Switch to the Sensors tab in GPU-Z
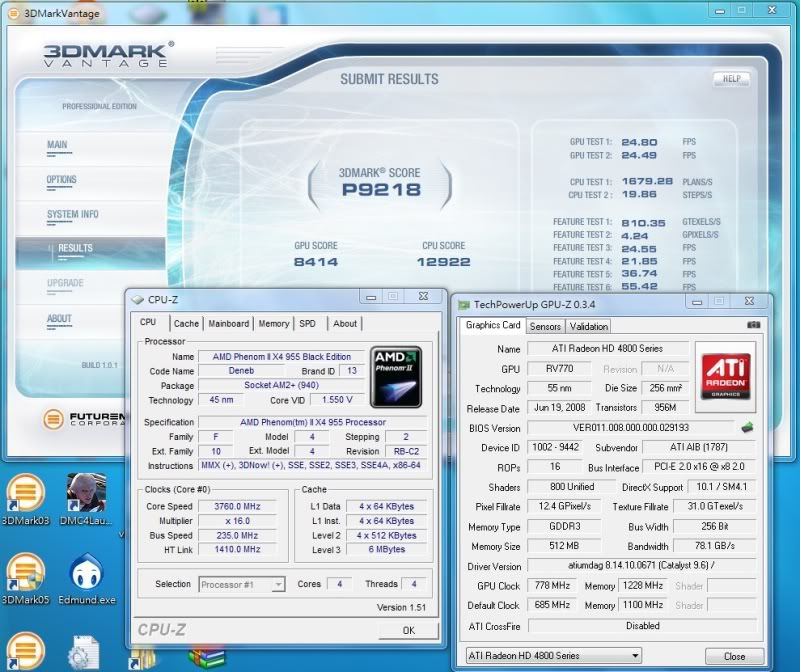 545,326
